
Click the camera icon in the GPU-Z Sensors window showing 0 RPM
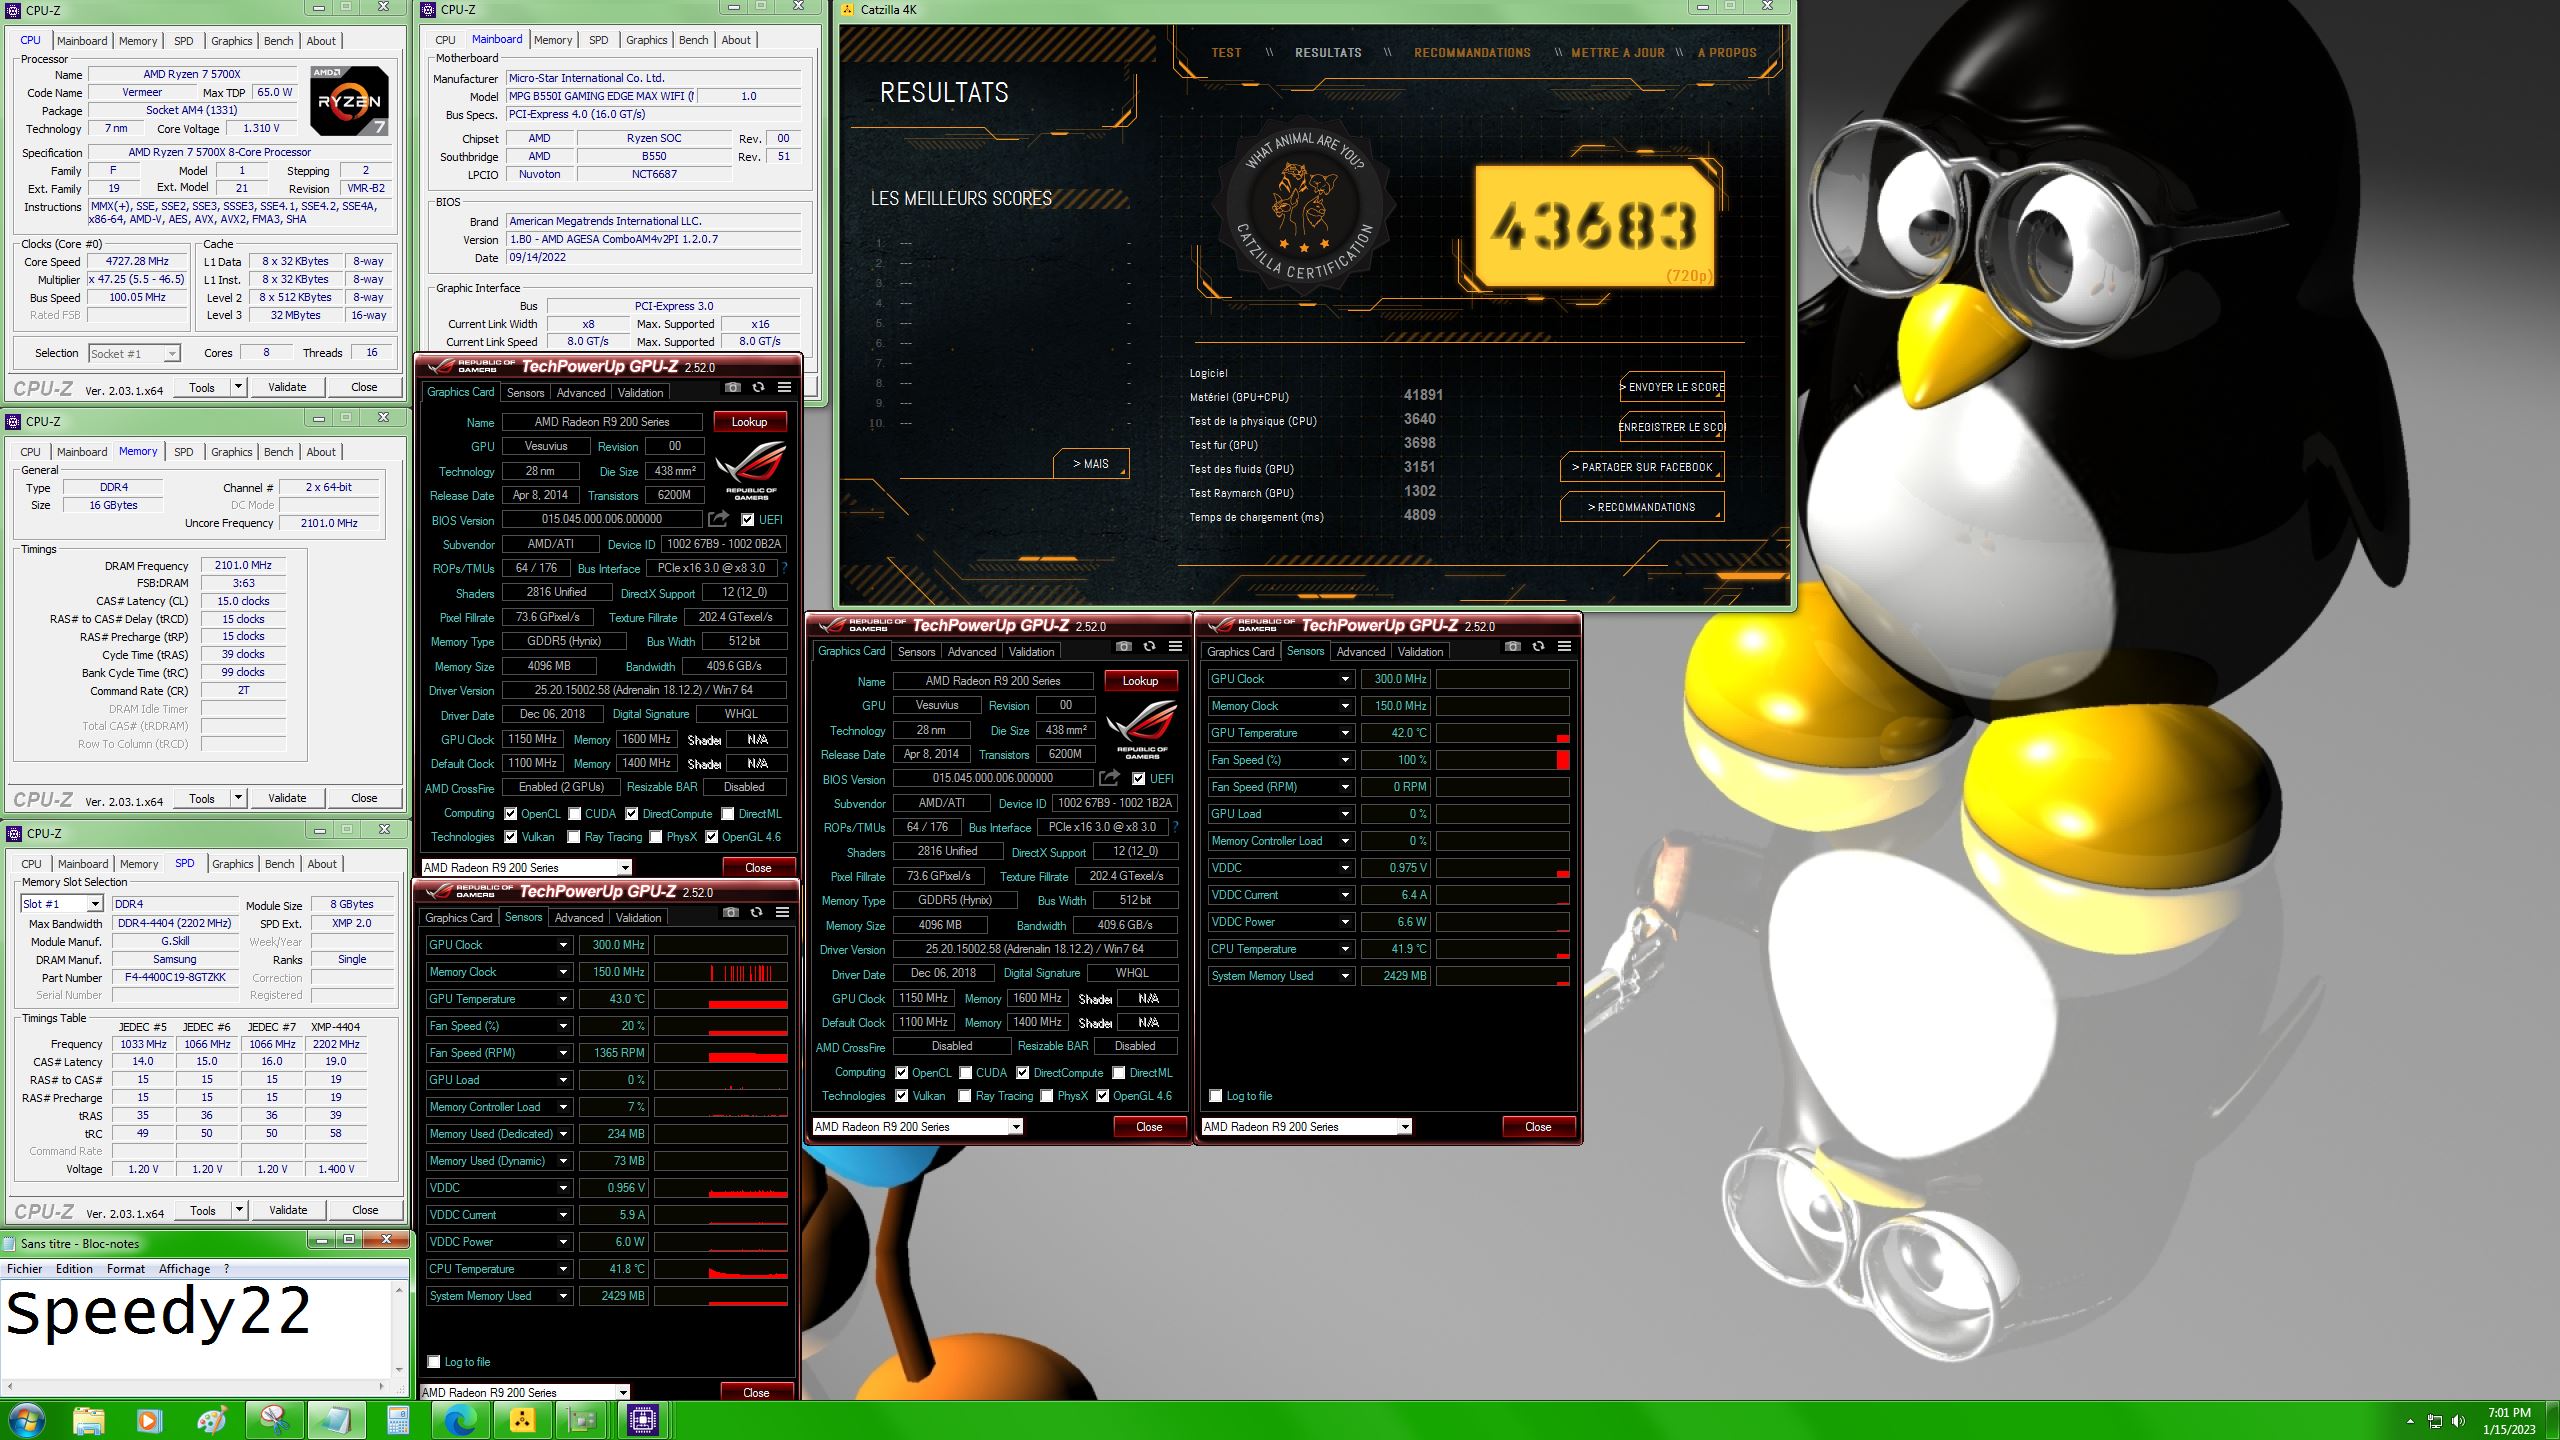point(1512,647)
